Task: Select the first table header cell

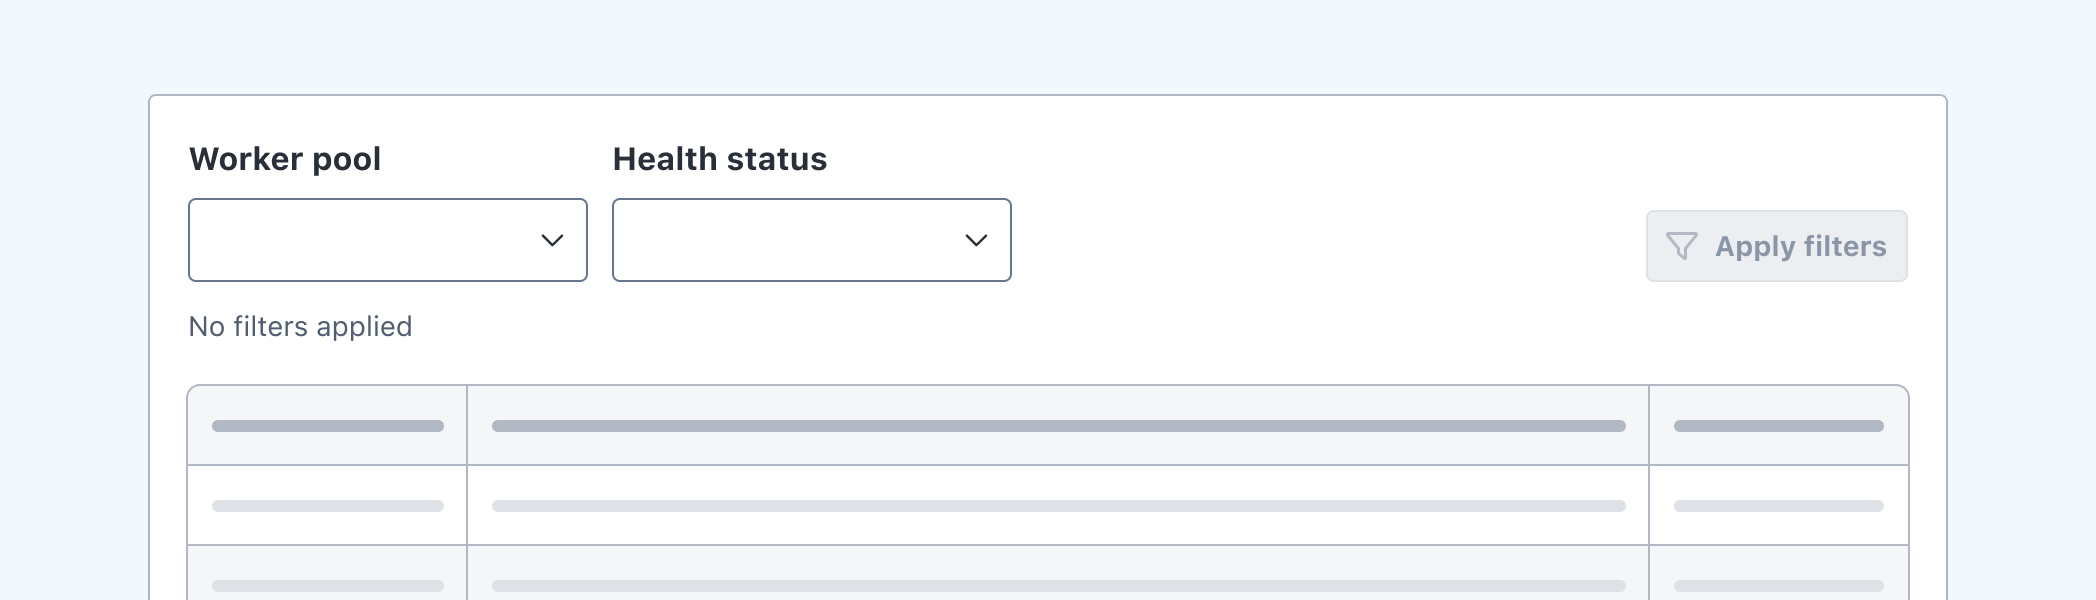Action: coord(327,424)
